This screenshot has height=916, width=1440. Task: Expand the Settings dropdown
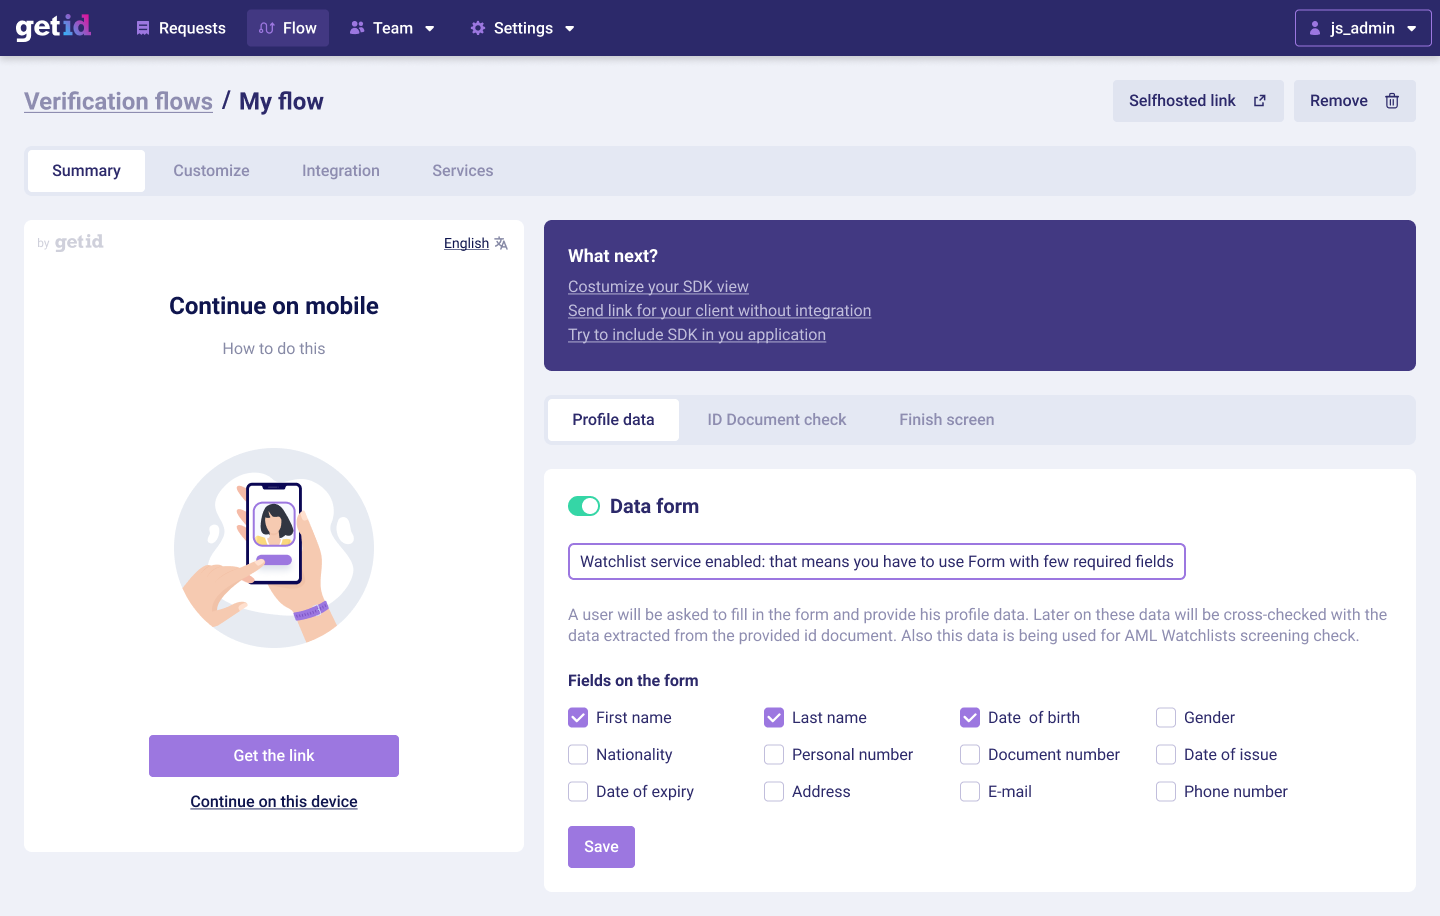[x=570, y=28]
